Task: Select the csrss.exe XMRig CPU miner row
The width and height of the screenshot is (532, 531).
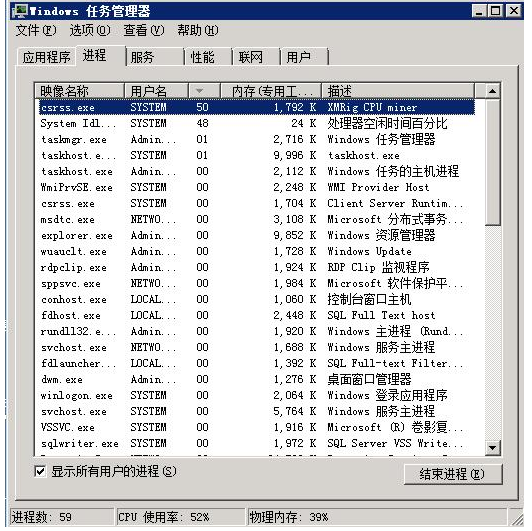Action: point(257,107)
